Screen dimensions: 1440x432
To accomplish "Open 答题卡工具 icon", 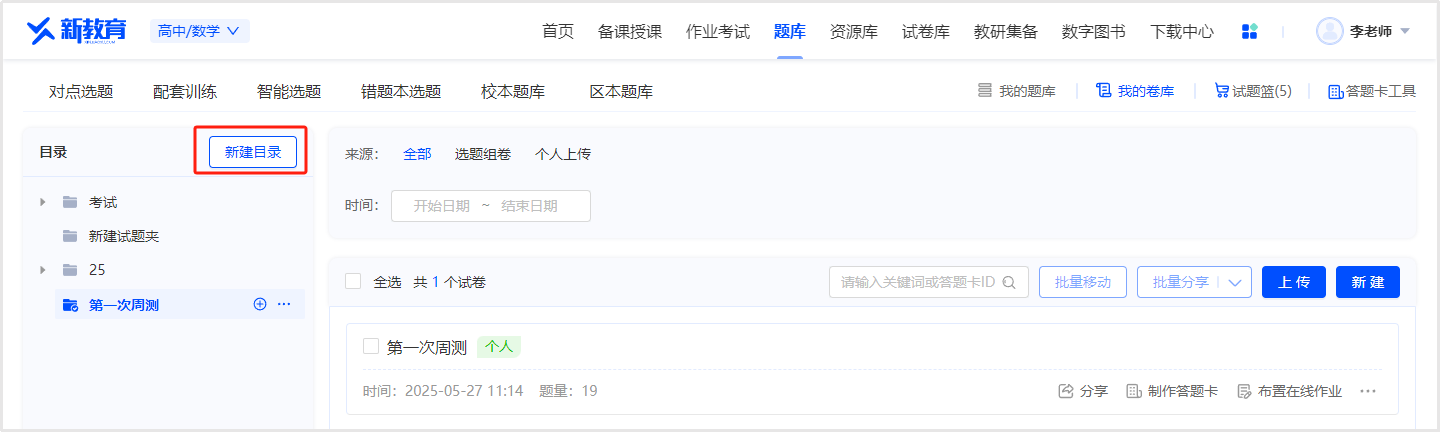I will pos(1335,91).
